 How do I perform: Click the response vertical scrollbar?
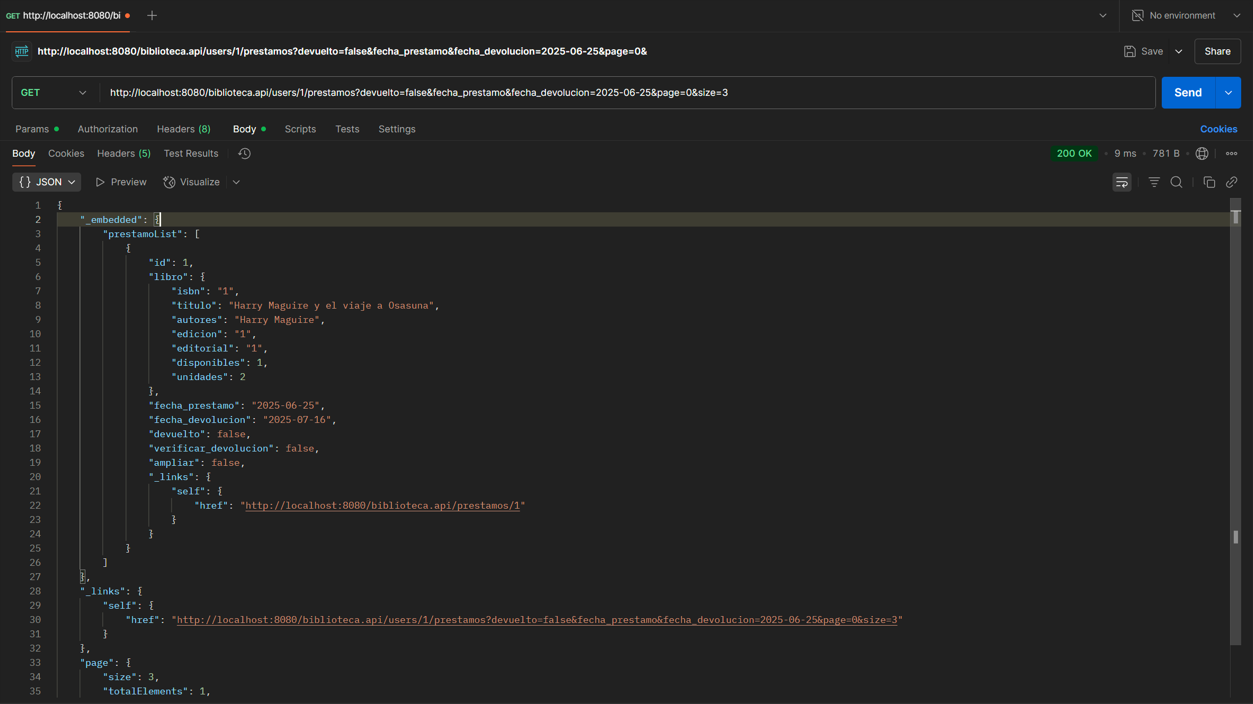coord(1235,422)
